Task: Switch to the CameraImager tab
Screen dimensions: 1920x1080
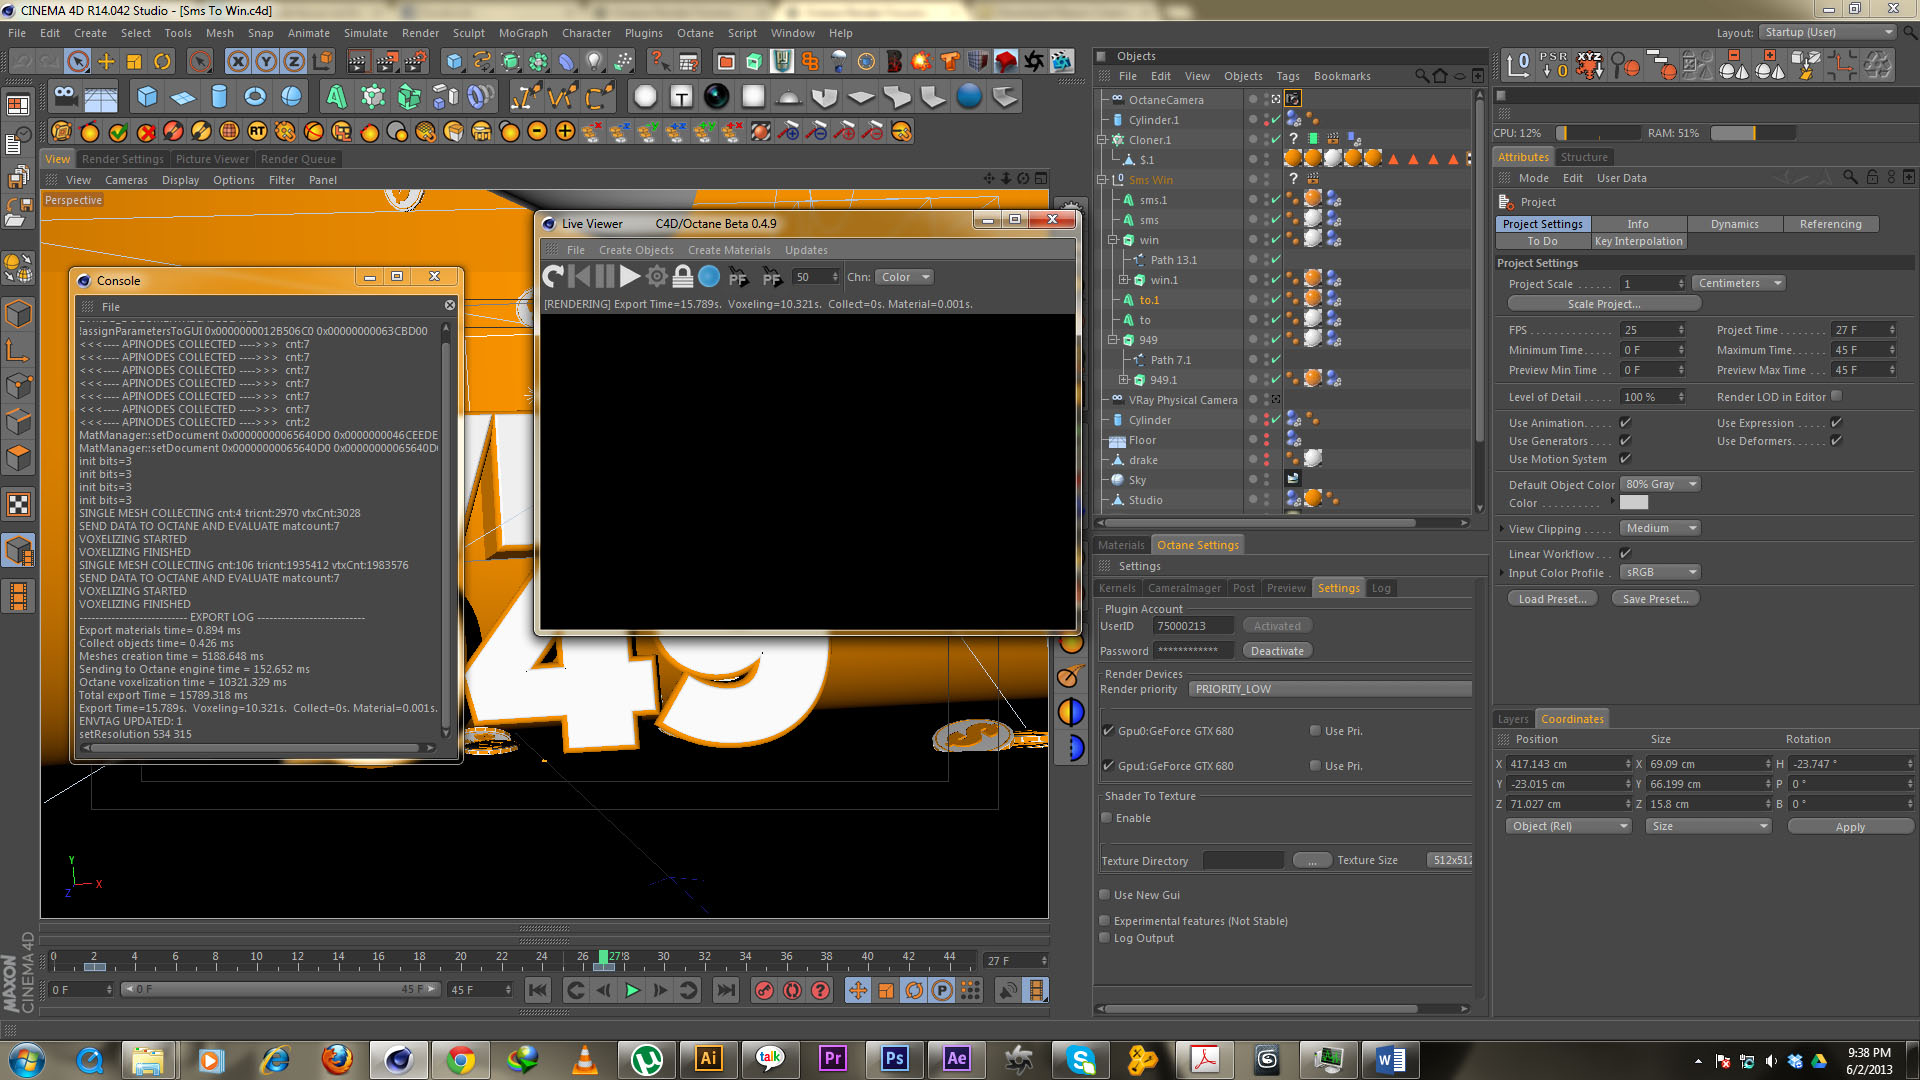Action: pyautogui.click(x=1184, y=588)
